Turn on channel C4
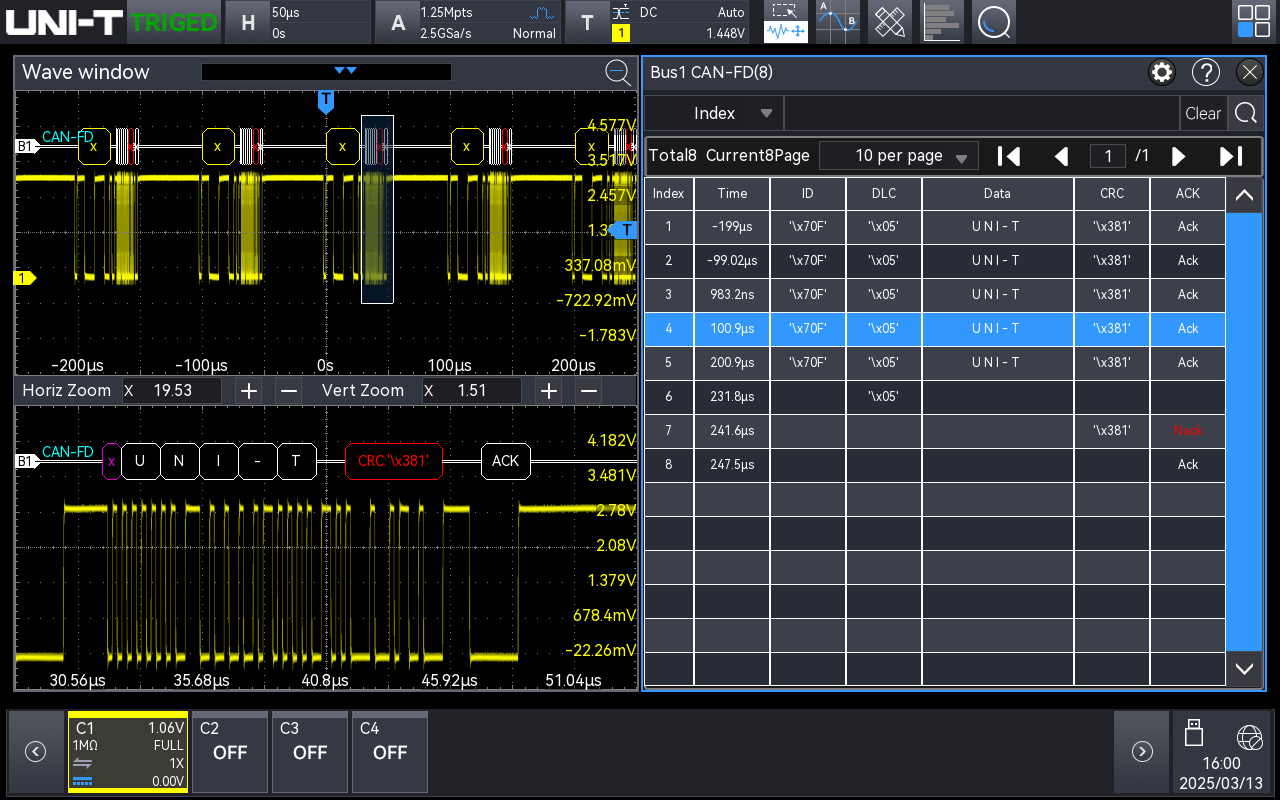 pyautogui.click(x=389, y=751)
